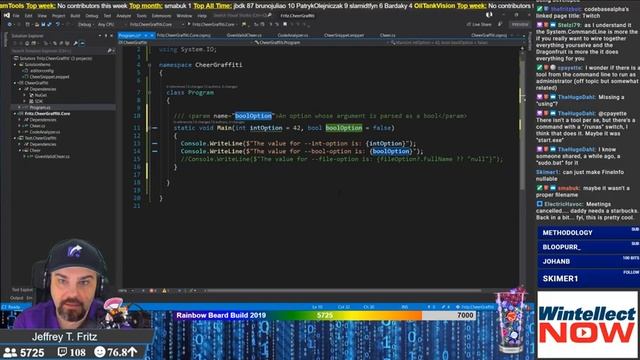Collapse the CheerGraffiti project node
Screen dimensions: 640x360
coord(16,83)
